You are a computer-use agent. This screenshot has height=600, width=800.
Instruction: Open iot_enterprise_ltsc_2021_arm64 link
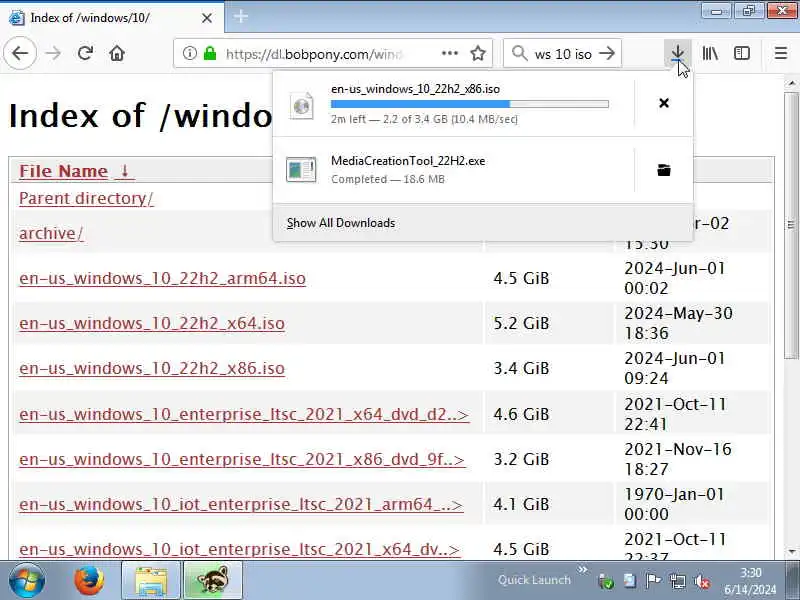[241, 504]
